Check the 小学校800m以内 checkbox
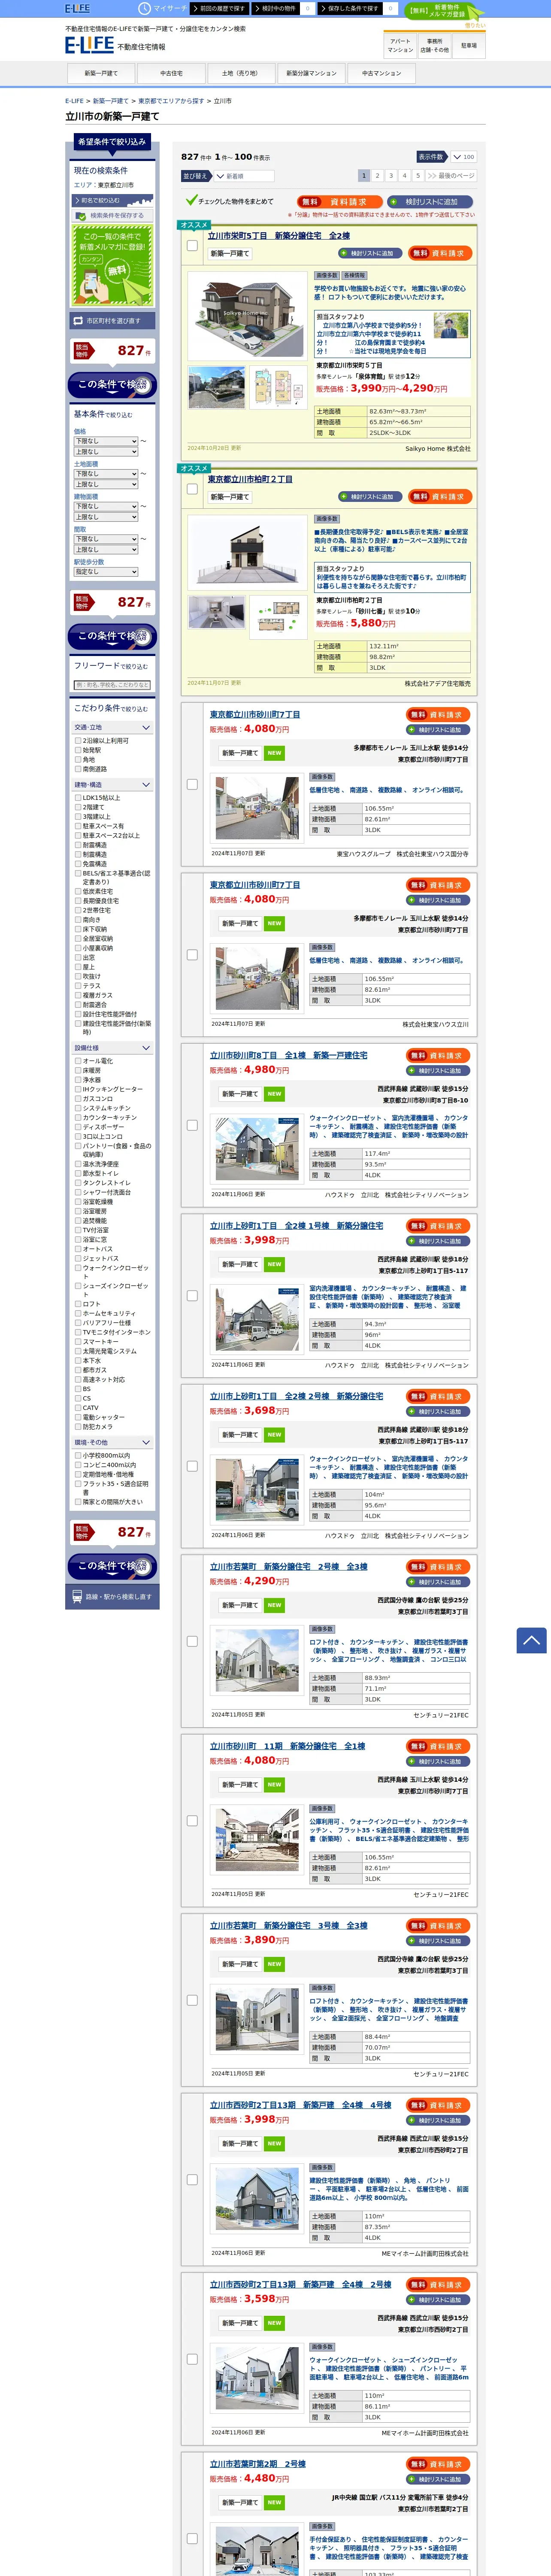 point(78,1455)
